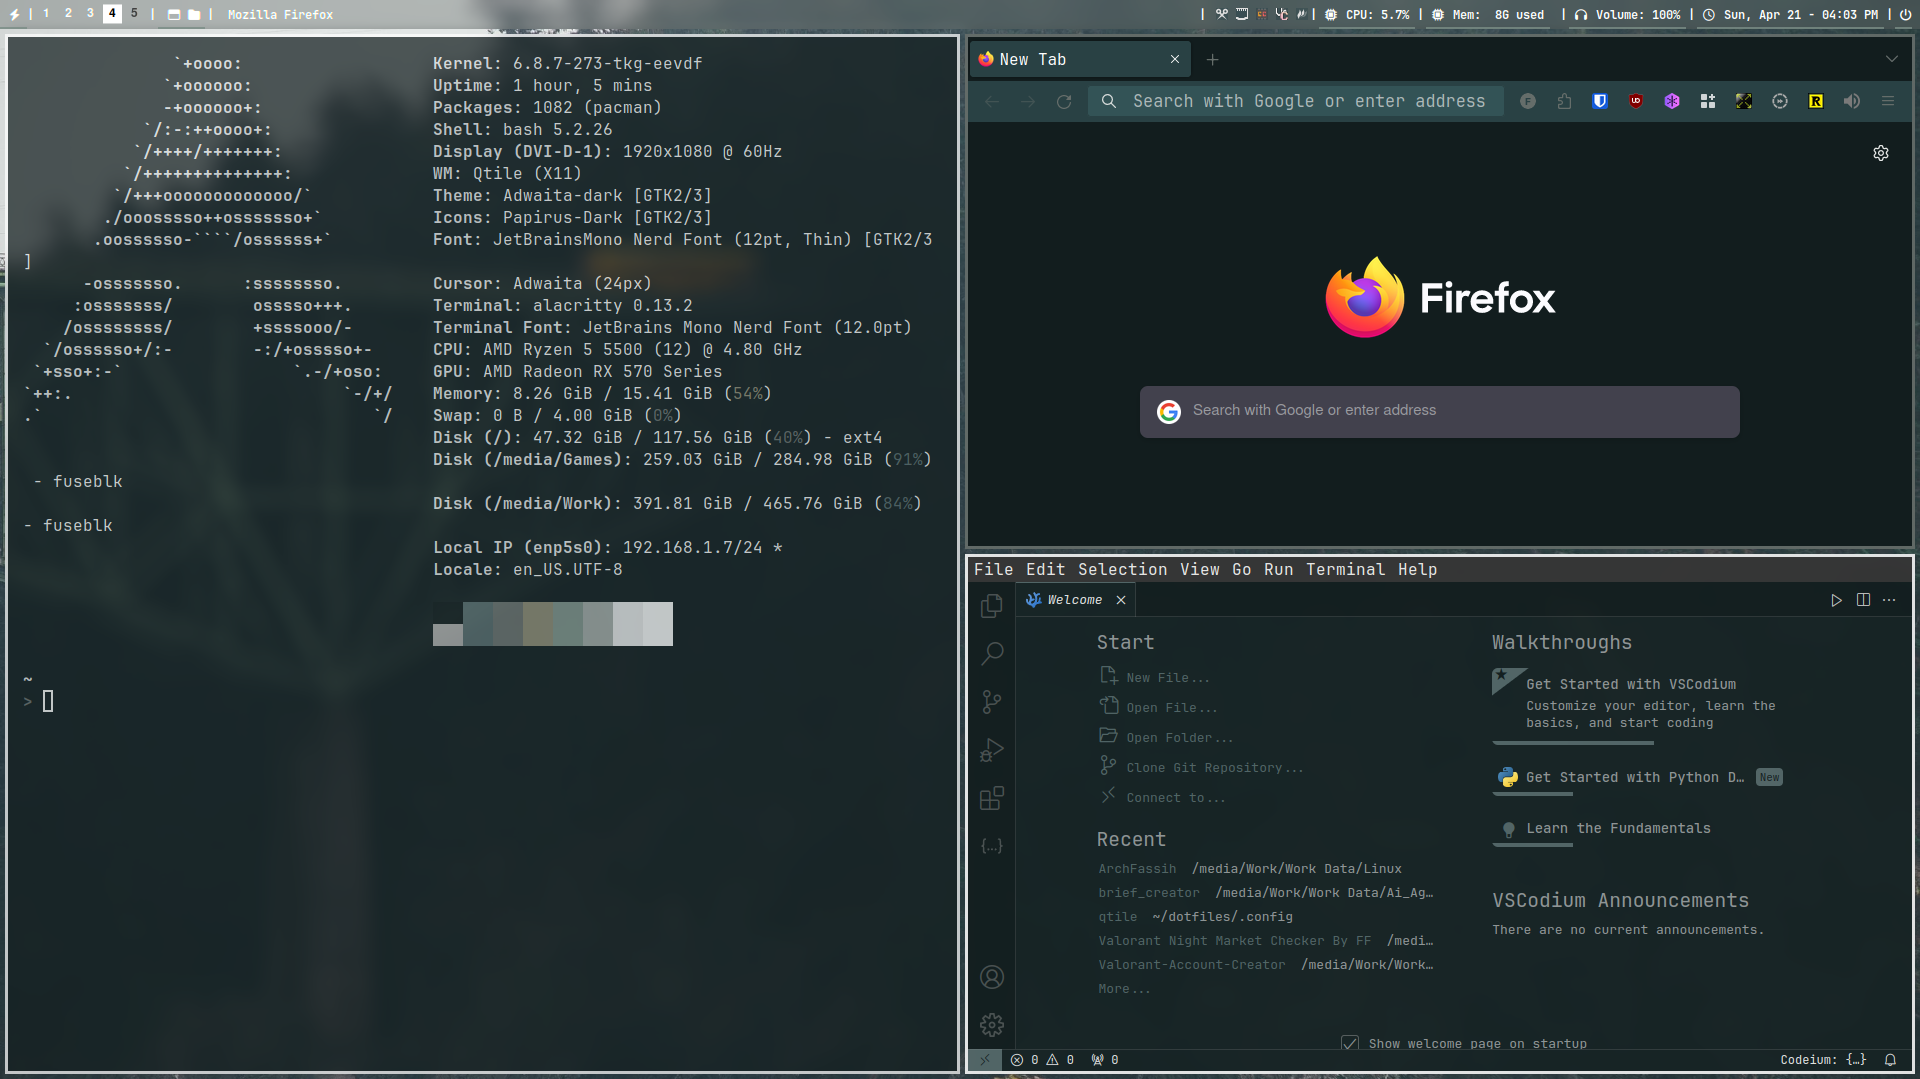Toggle Show welcome page on startup

click(1350, 1043)
